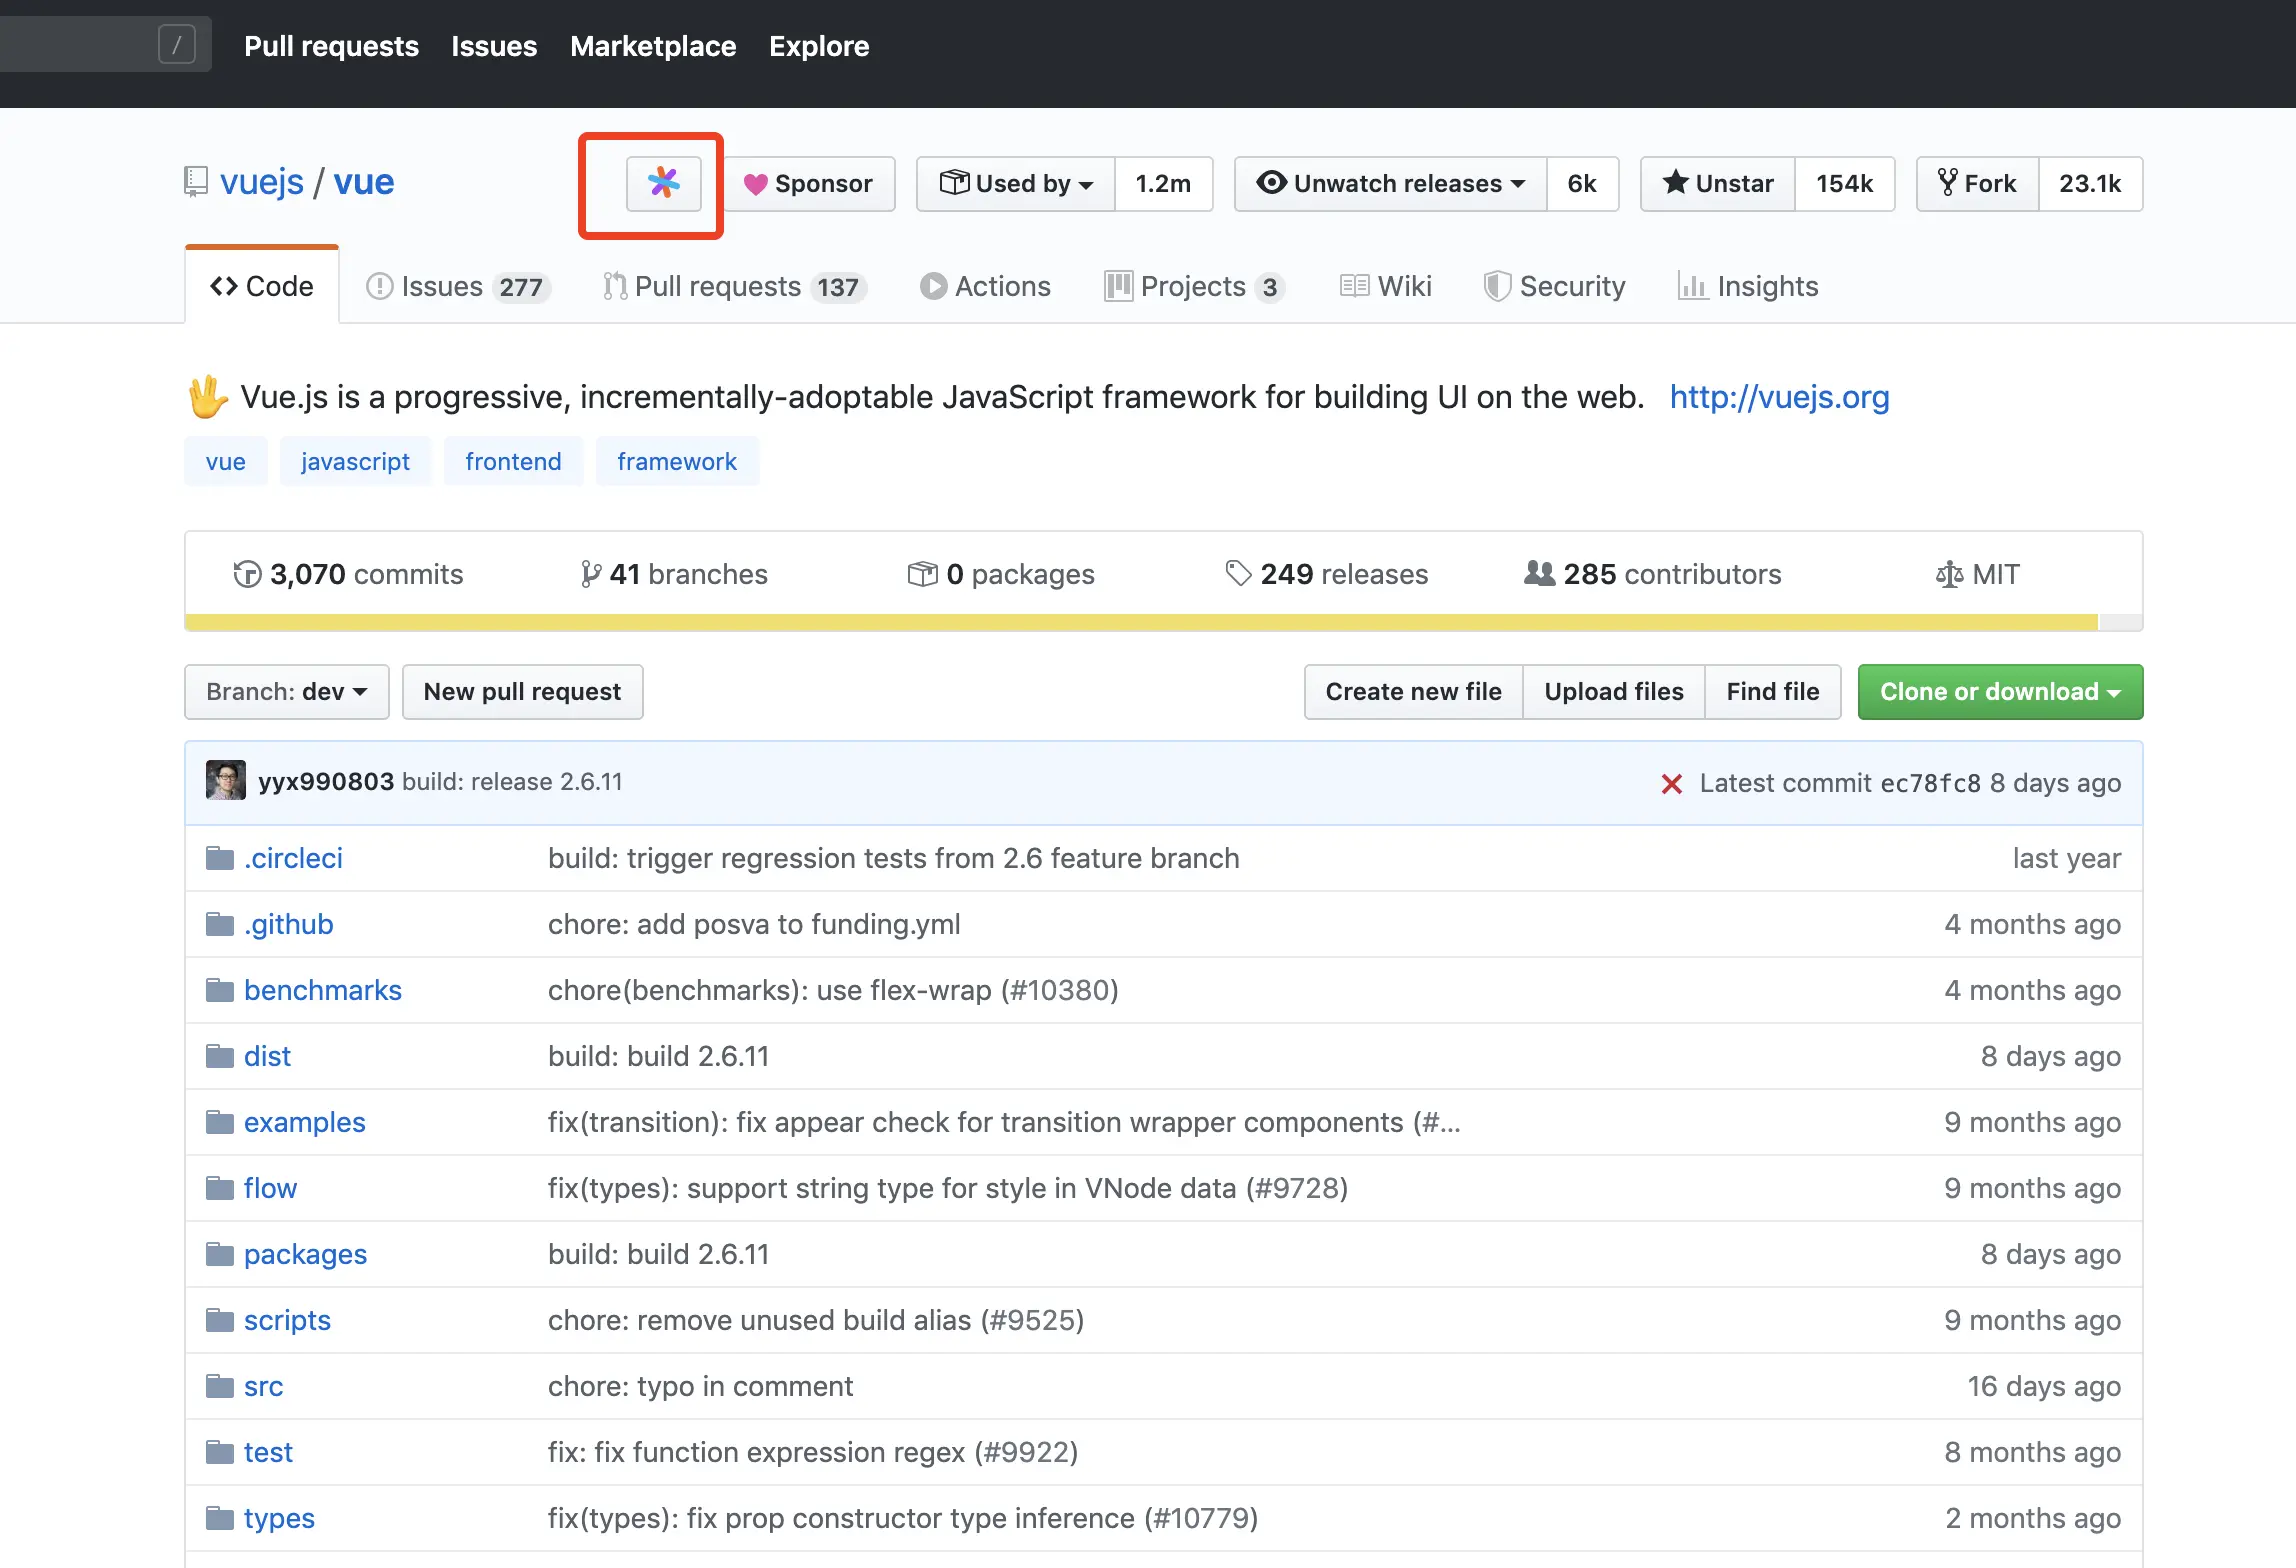Click the yellow language bar

[1140, 623]
